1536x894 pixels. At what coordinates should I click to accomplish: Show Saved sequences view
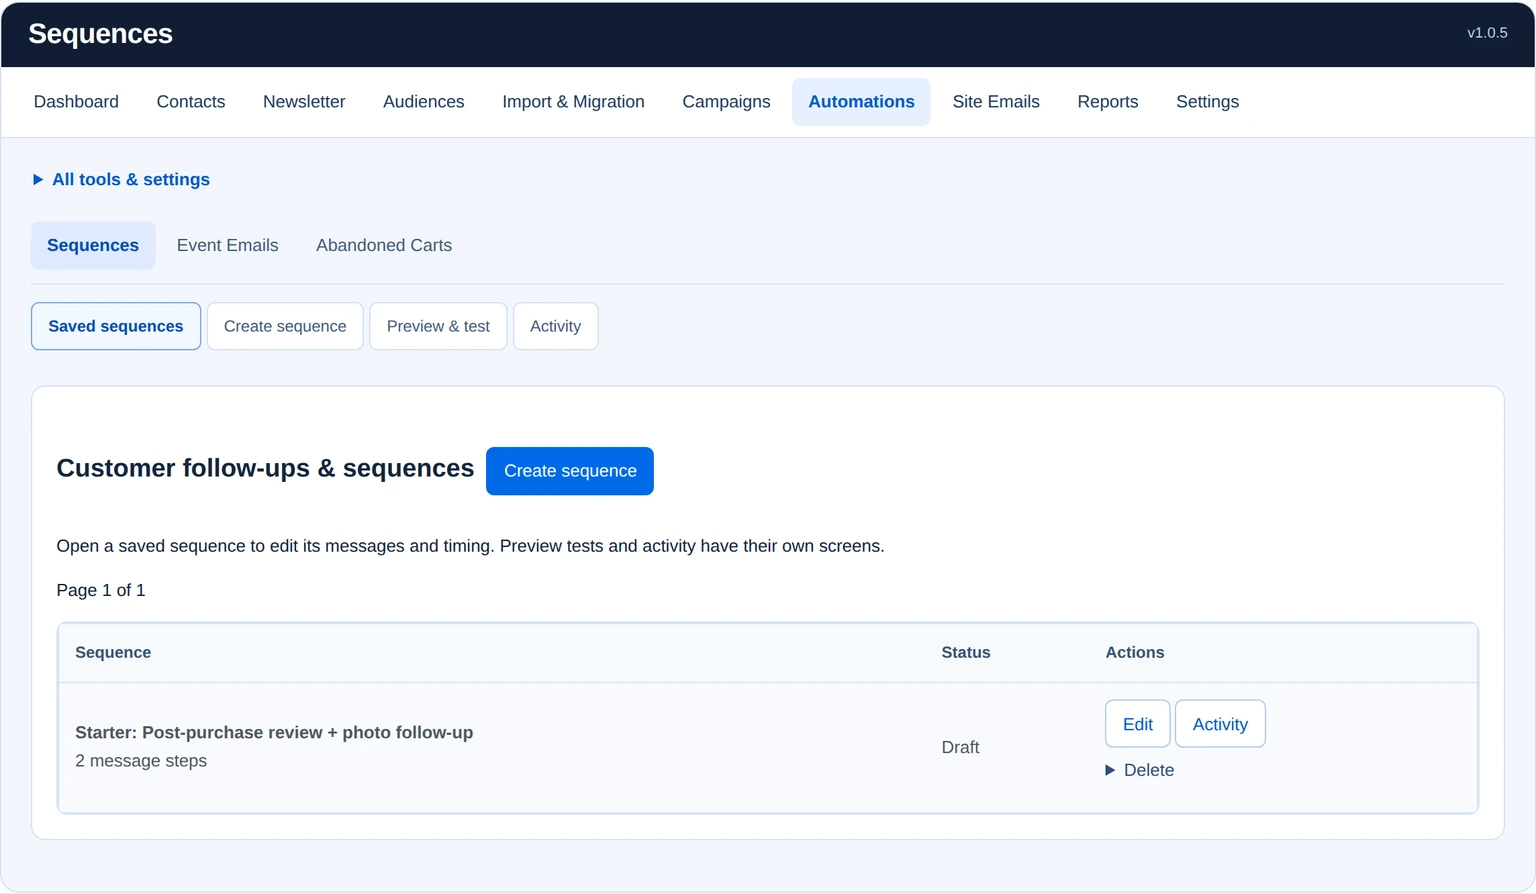(x=116, y=326)
